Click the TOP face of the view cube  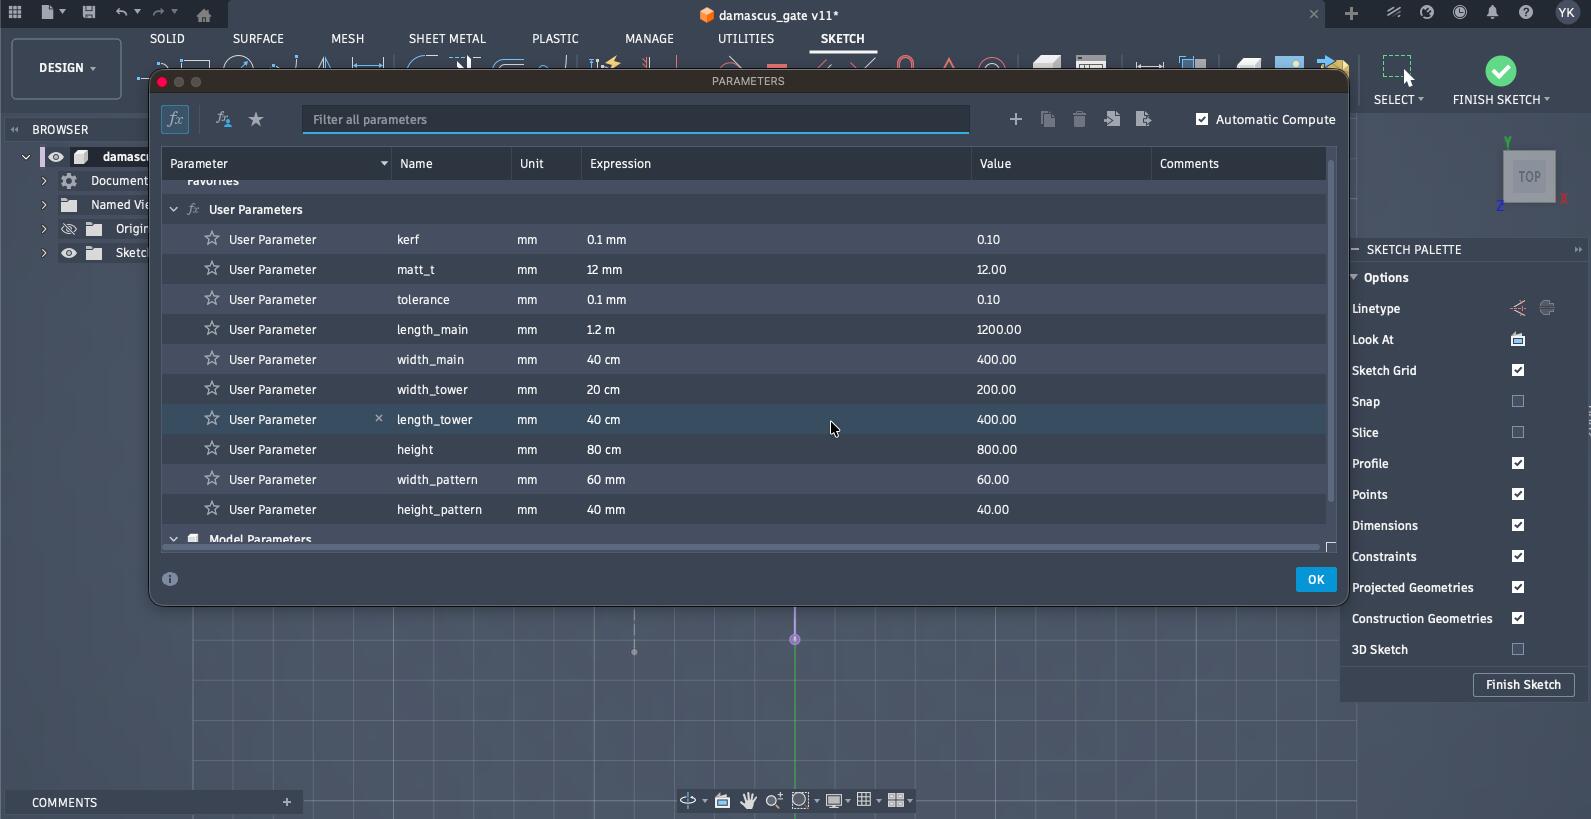tap(1529, 177)
